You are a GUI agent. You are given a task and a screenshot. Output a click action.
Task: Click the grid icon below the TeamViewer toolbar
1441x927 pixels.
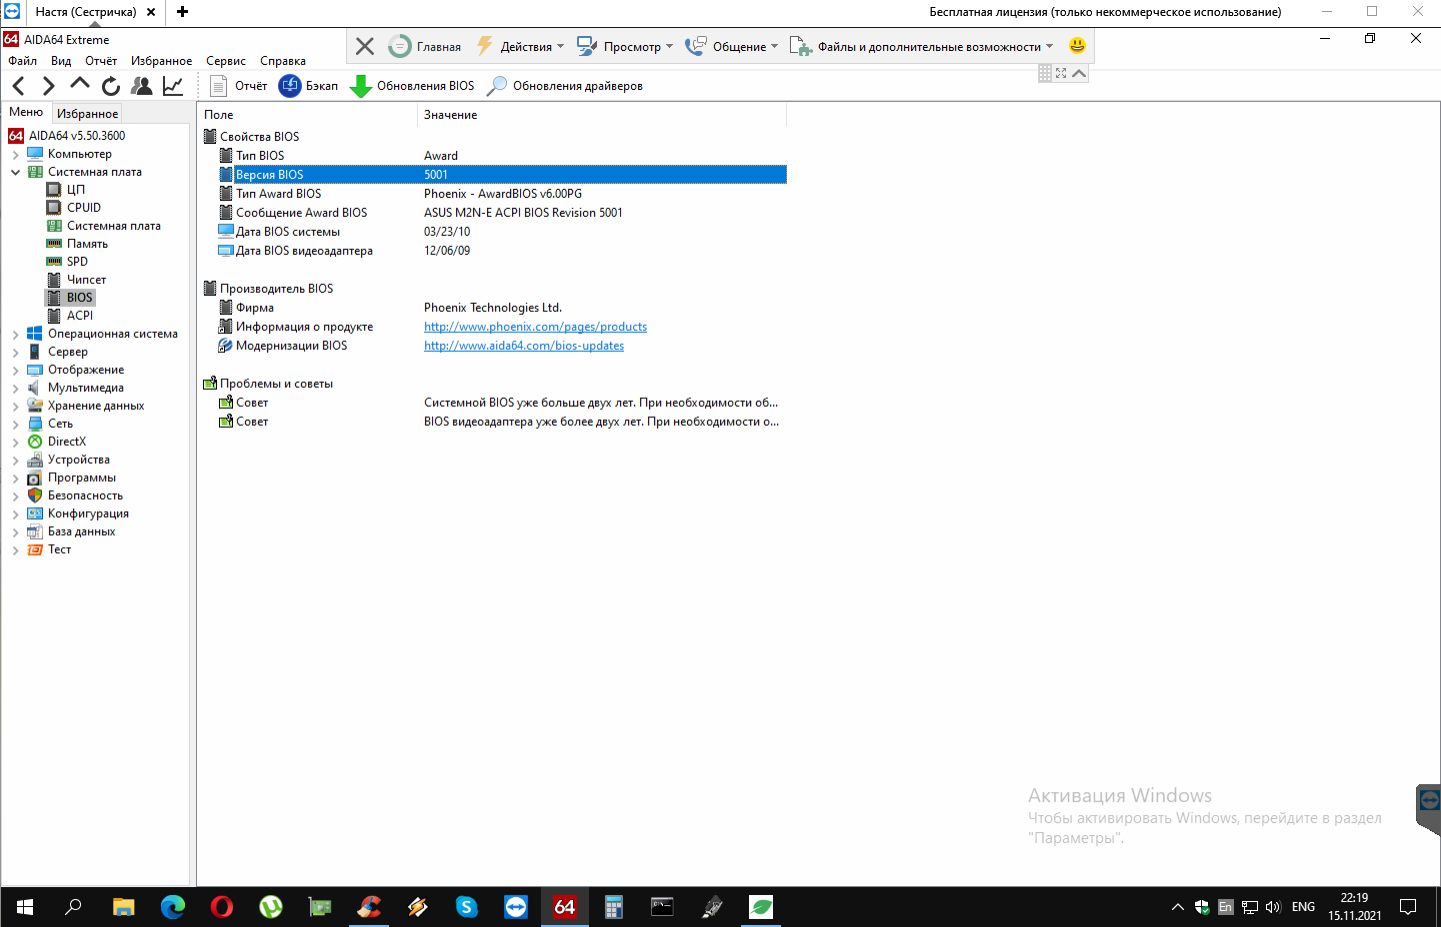[x=1045, y=73]
